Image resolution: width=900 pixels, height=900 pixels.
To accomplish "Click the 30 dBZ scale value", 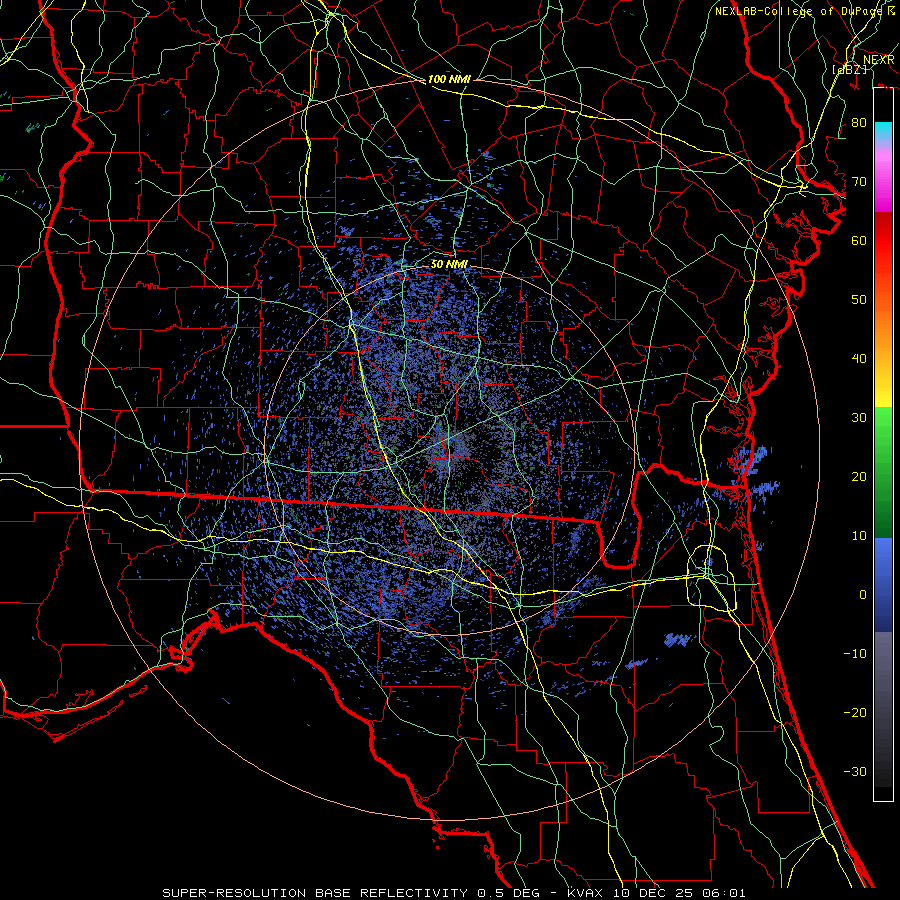I will click(x=859, y=418).
